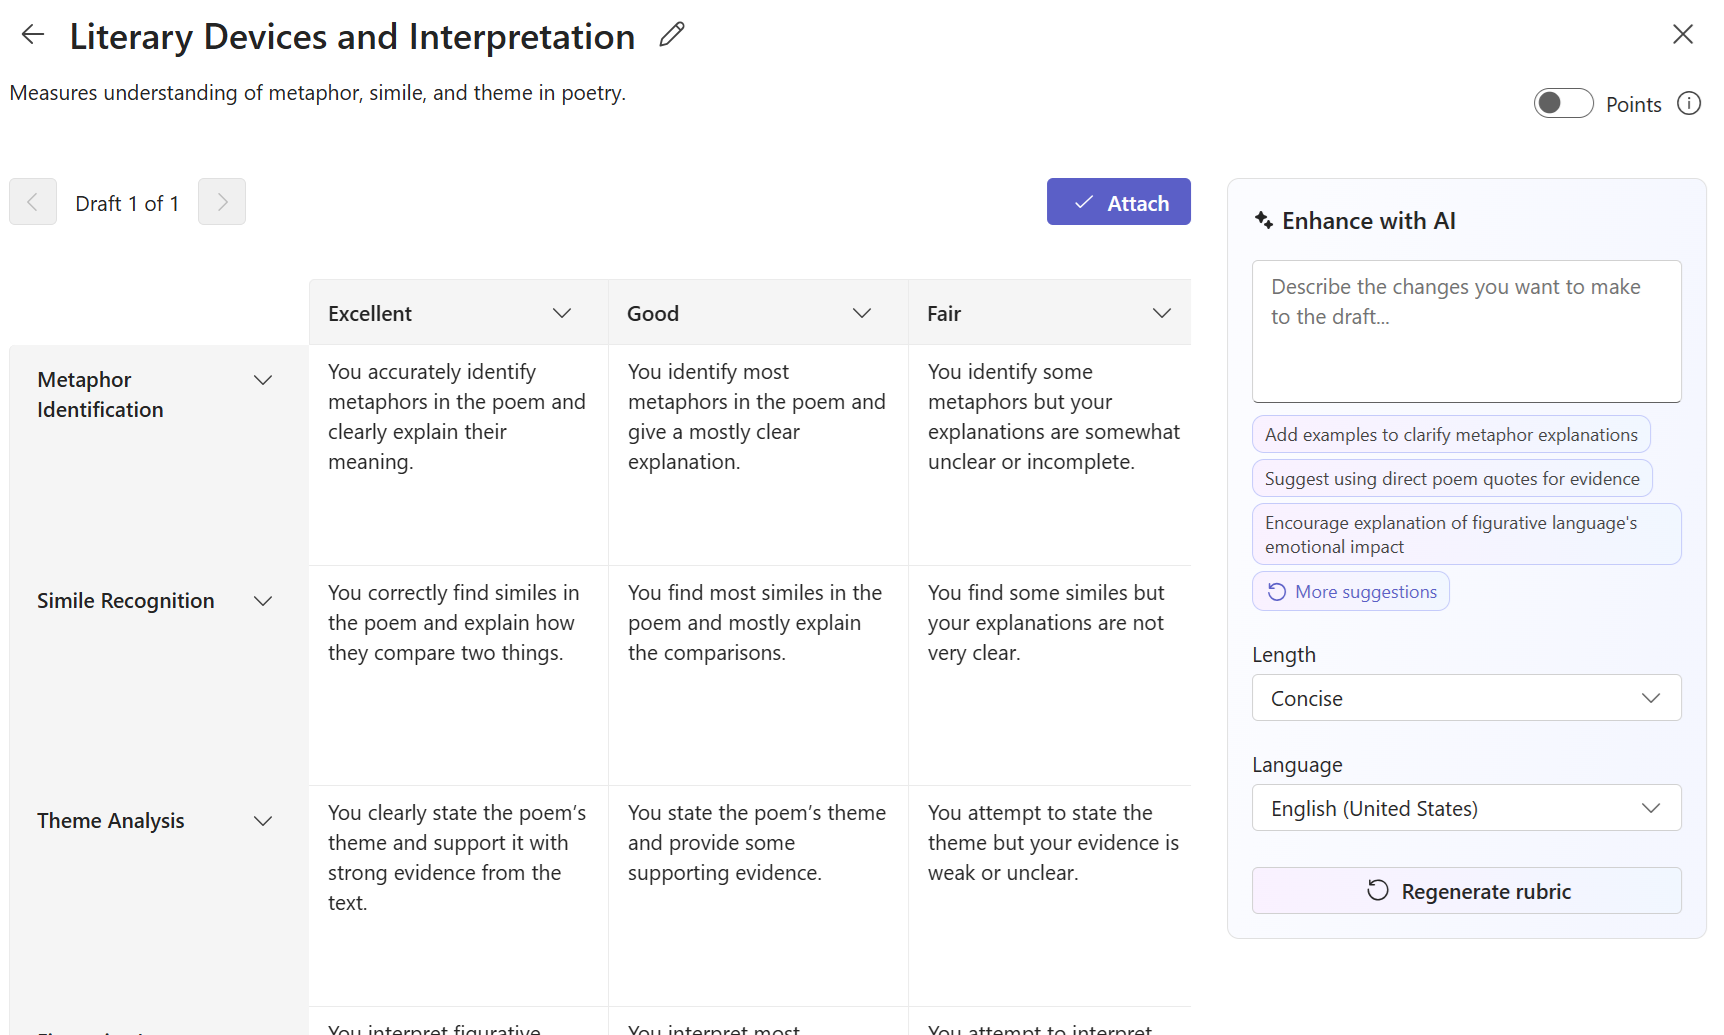Viewport: 1724px width, 1035px height.
Task: Click the Fair column heading text
Action: pyautogui.click(x=944, y=314)
